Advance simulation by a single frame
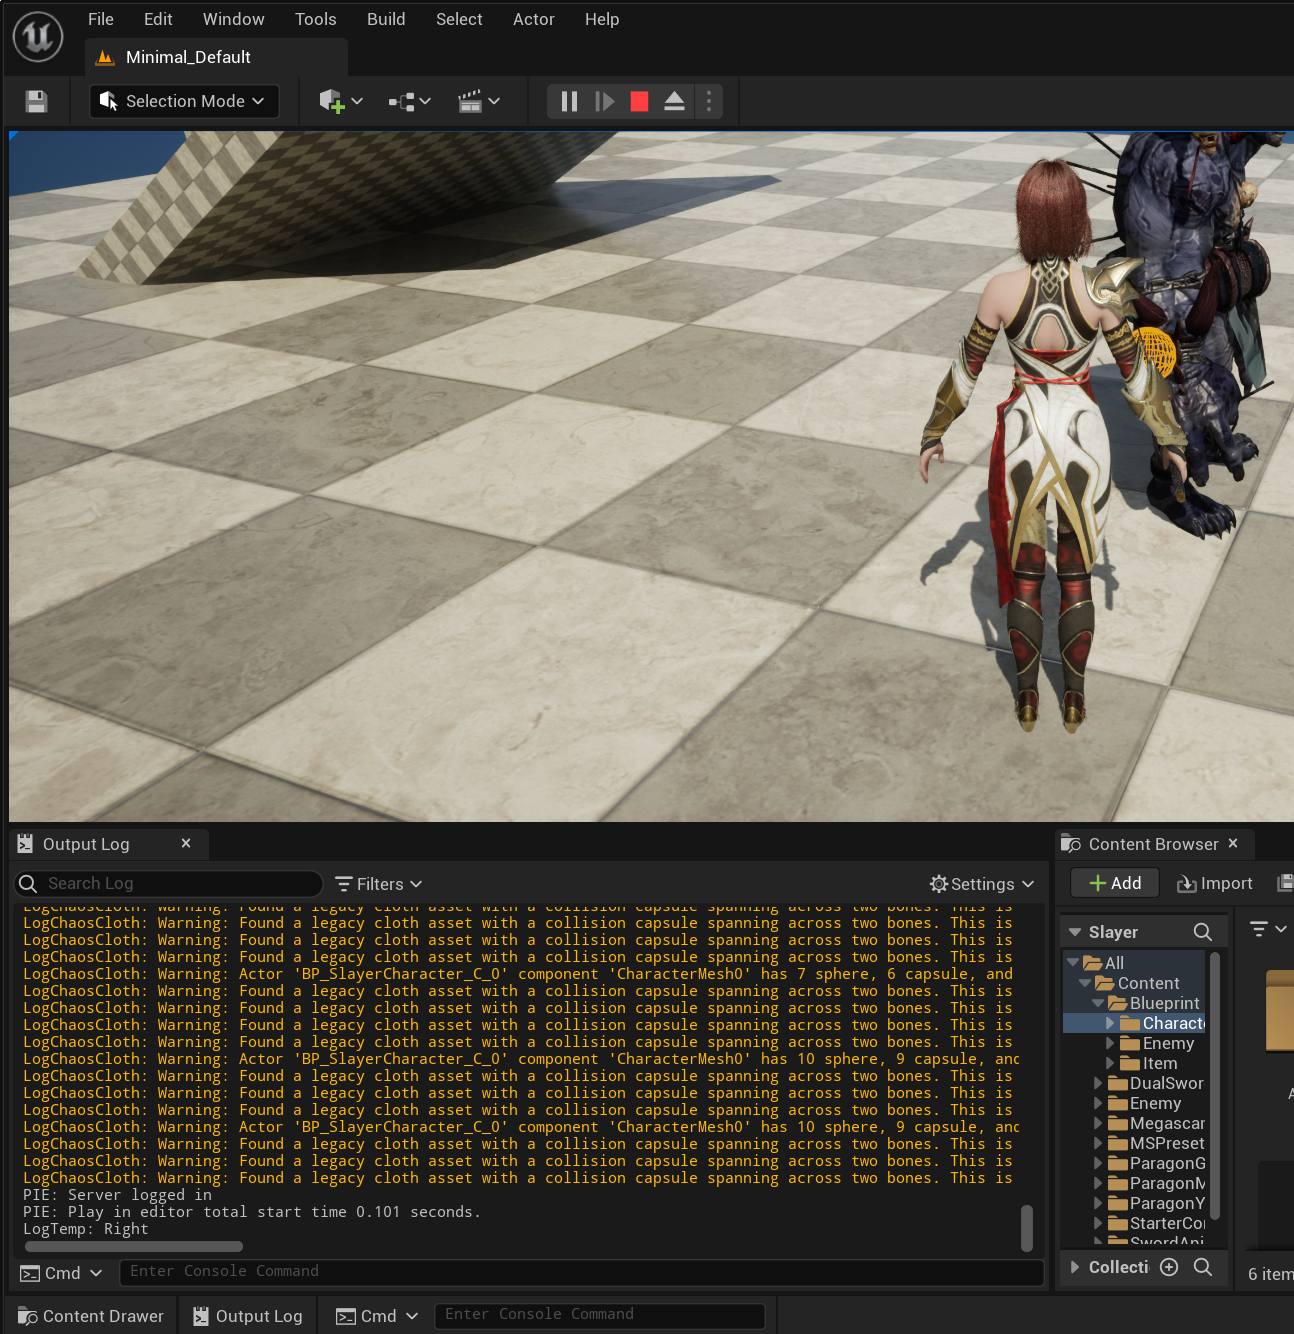 tap(604, 101)
